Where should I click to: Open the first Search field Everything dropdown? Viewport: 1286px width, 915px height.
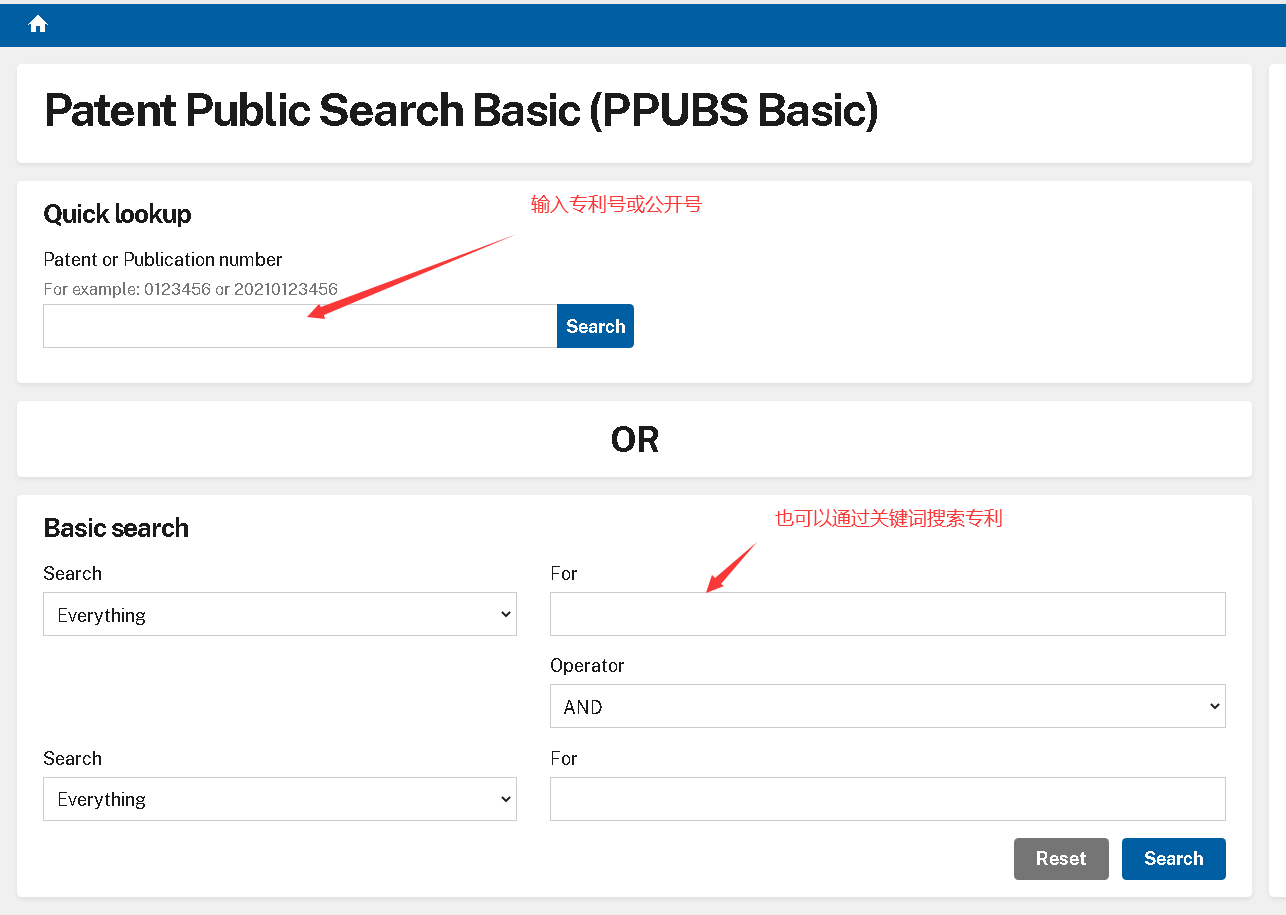[279, 614]
